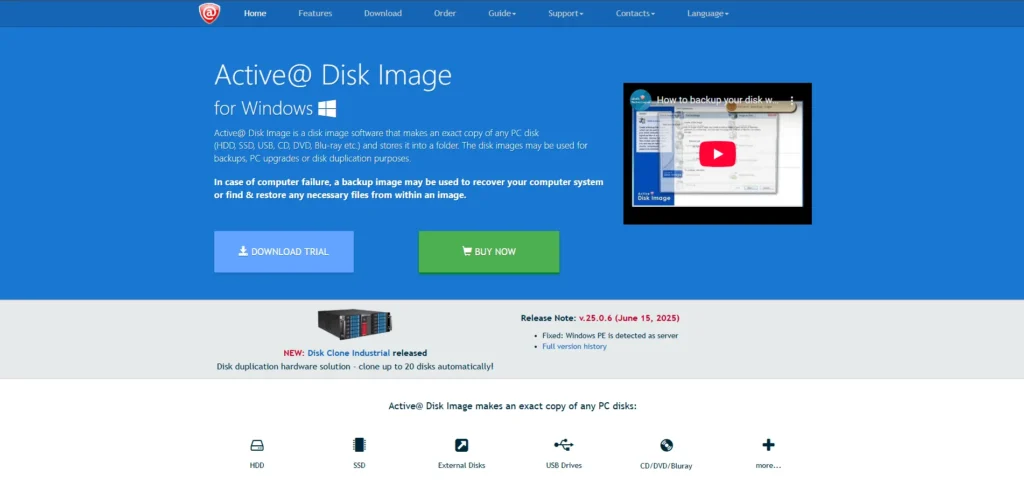
Task: Click the USB Drives icon
Action: click(x=564, y=444)
